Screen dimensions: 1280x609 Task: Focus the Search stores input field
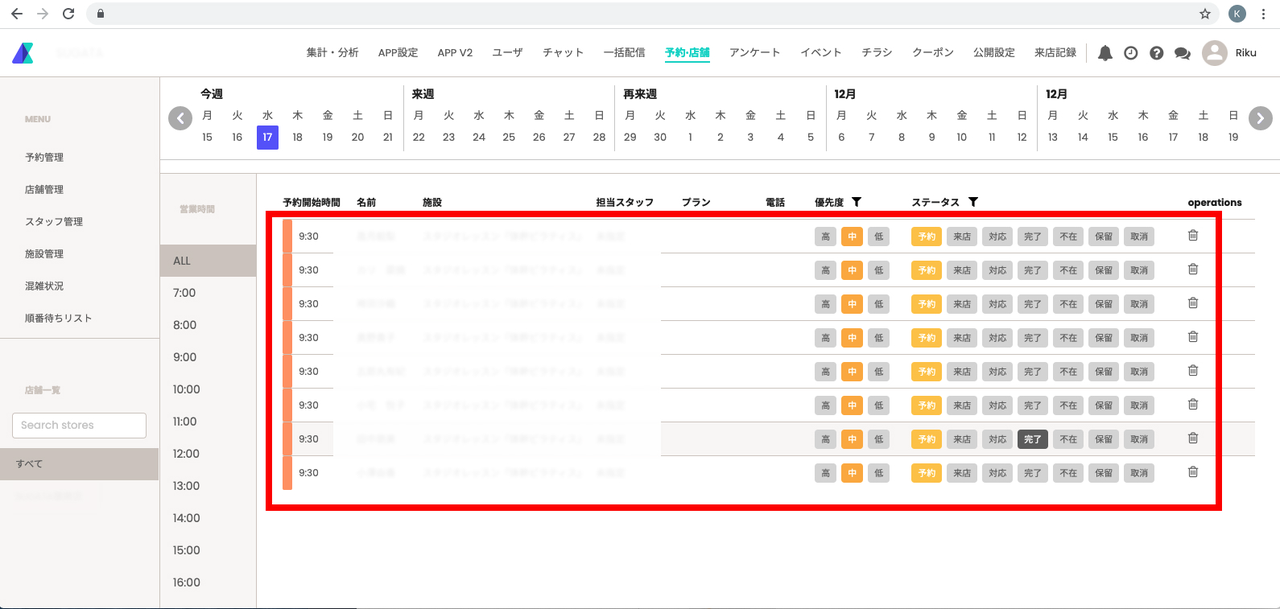[x=79, y=425]
